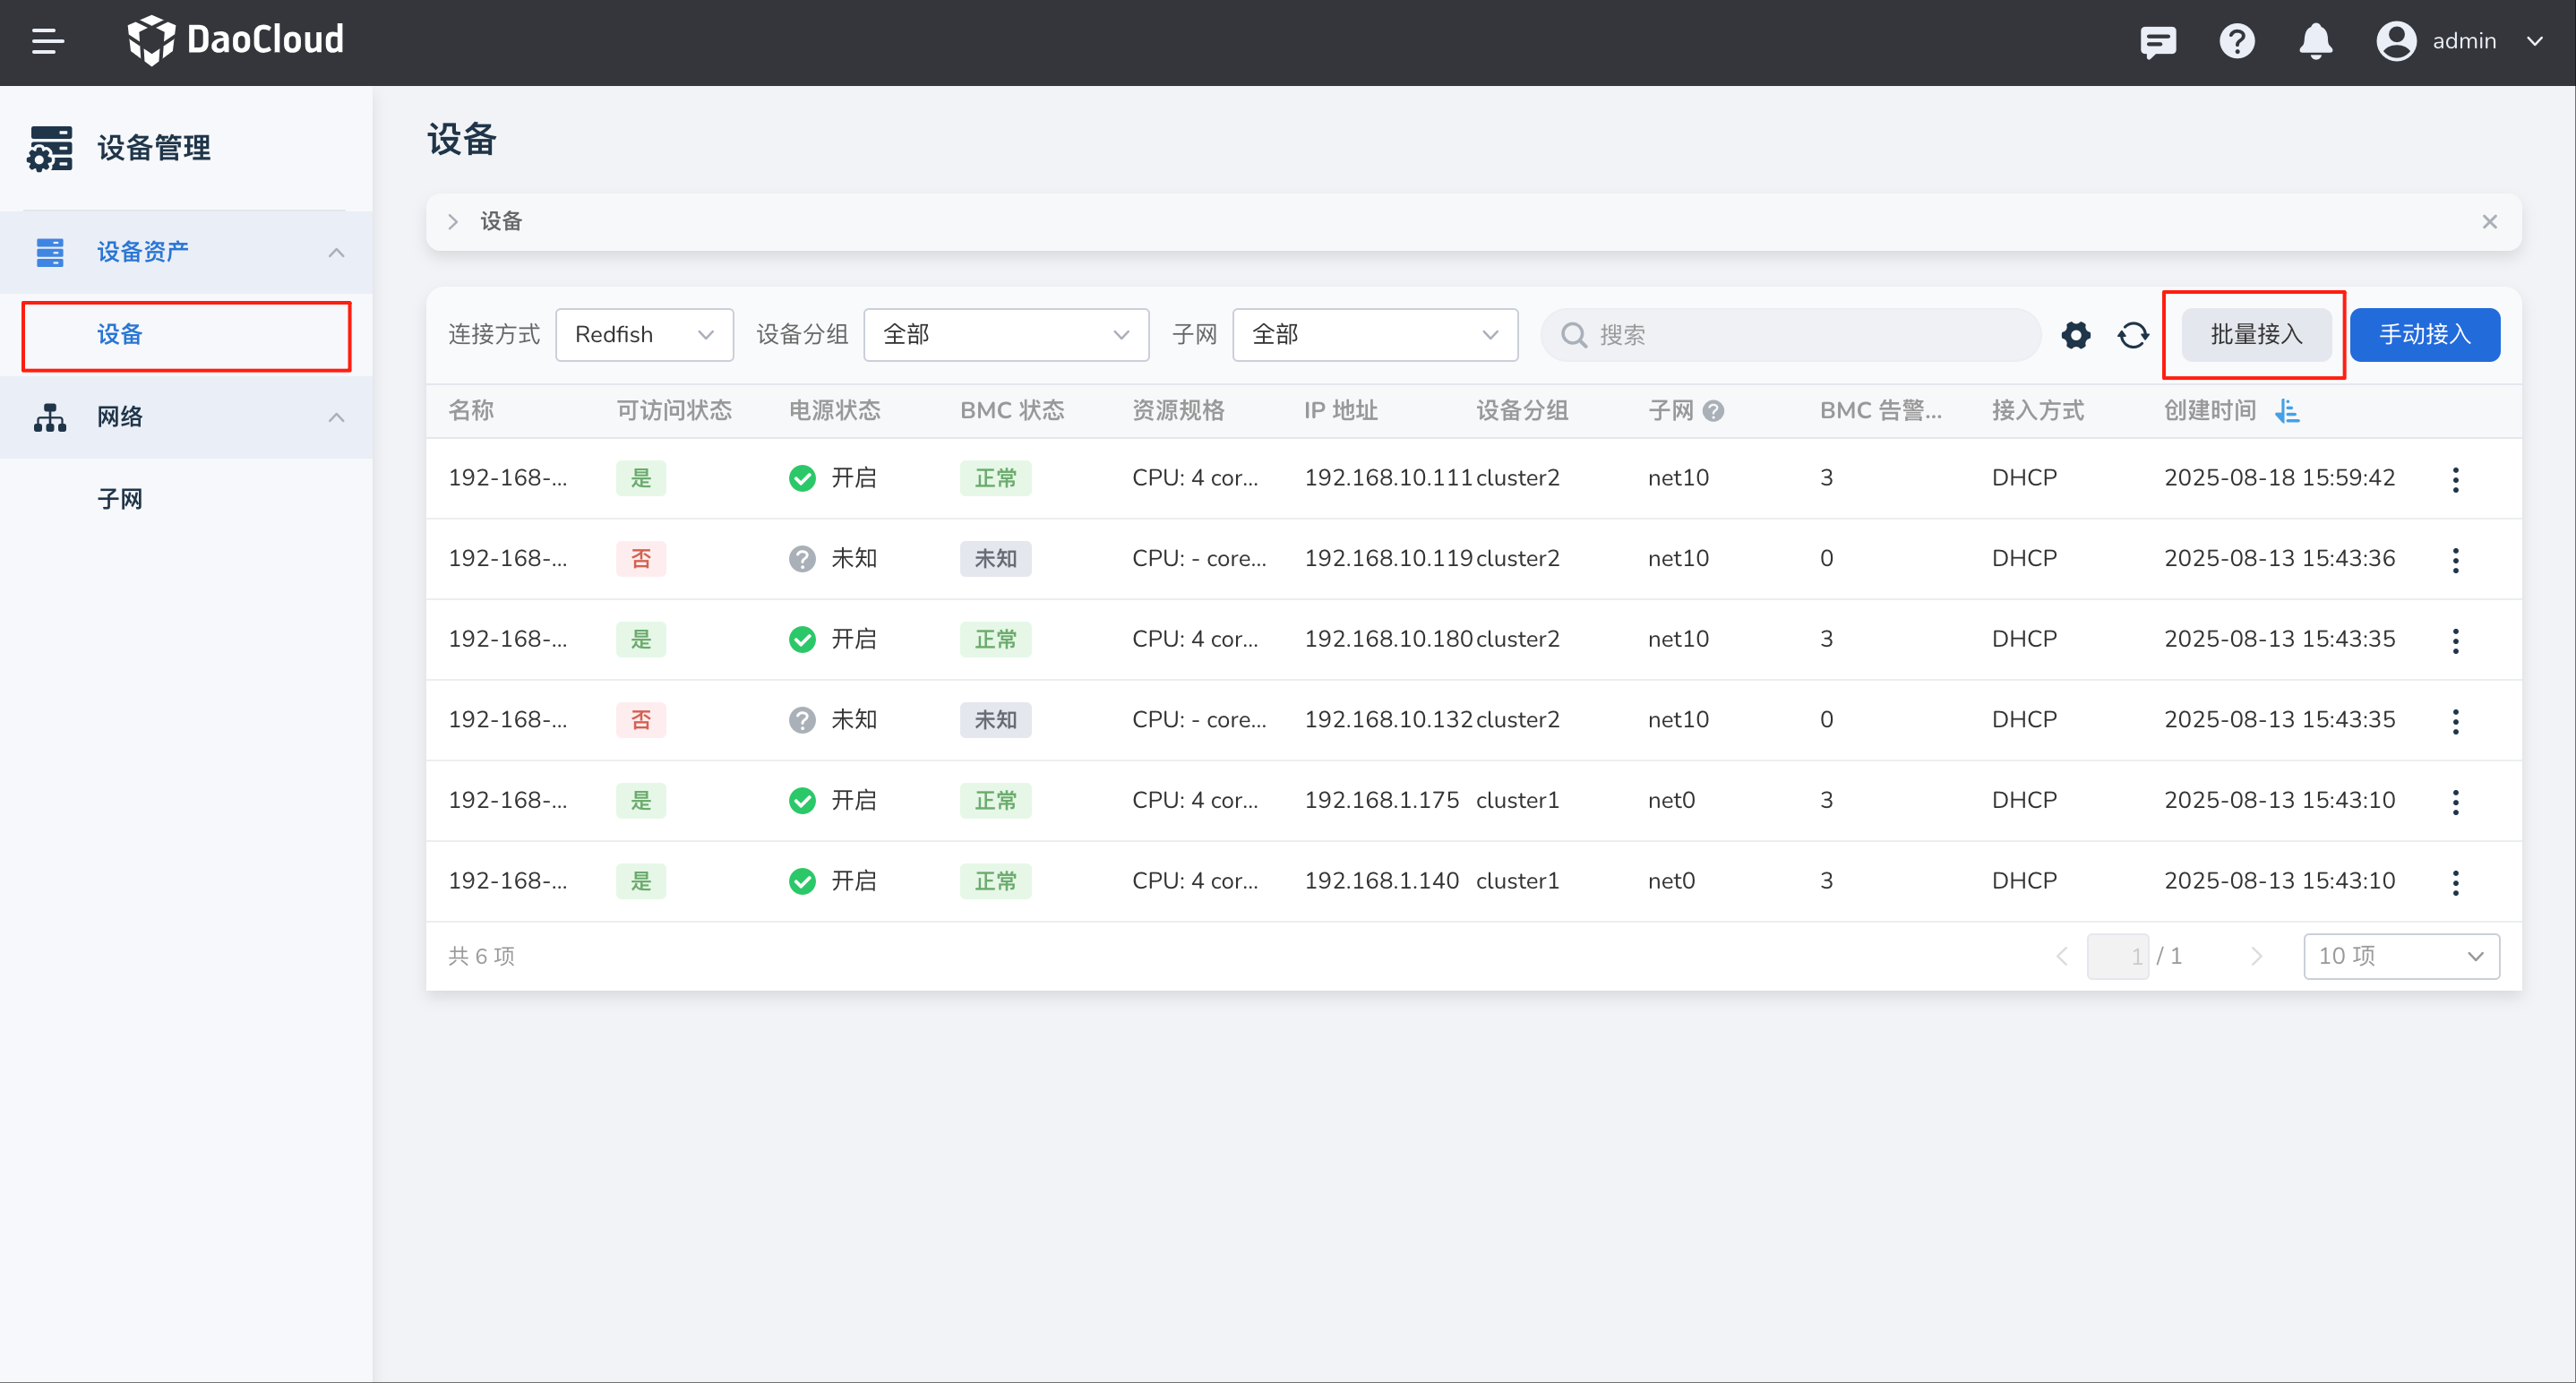This screenshot has height=1383, width=2576.
Task: Open the Redfish connection method dropdown
Action: [x=643, y=335]
